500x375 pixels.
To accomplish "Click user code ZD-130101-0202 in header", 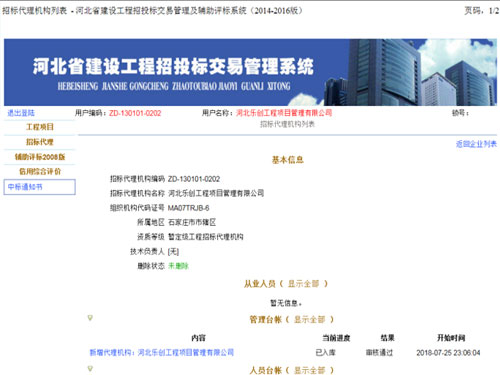I will pos(135,113).
